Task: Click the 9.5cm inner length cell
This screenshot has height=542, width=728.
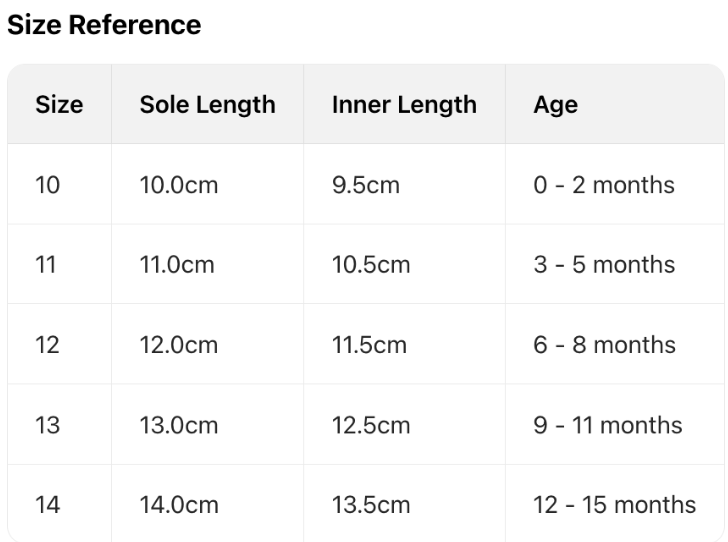Action: click(x=366, y=185)
